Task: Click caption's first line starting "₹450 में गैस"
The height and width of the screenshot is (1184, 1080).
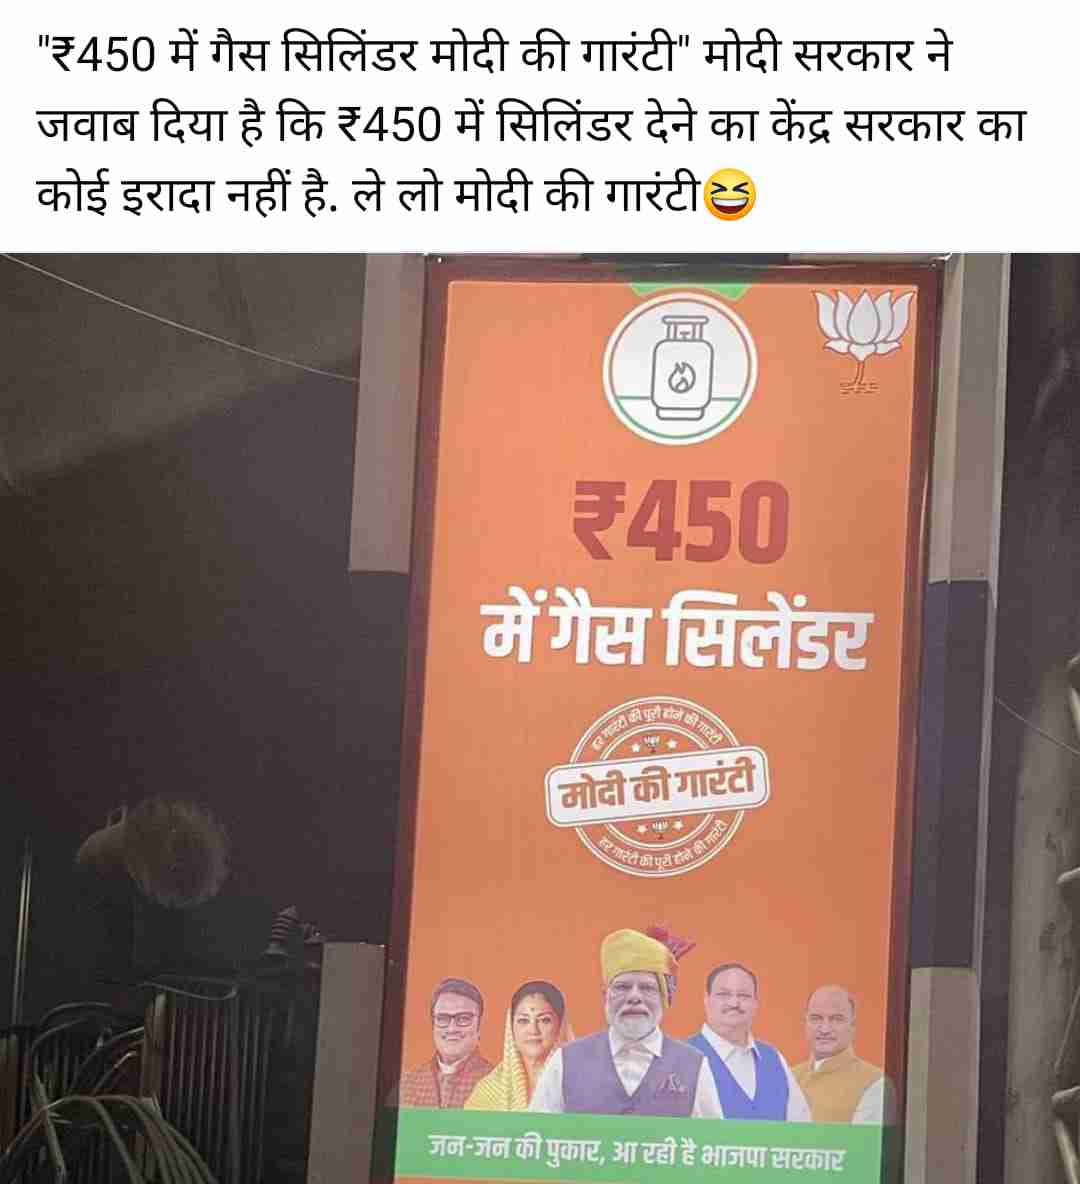Action: (495, 55)
